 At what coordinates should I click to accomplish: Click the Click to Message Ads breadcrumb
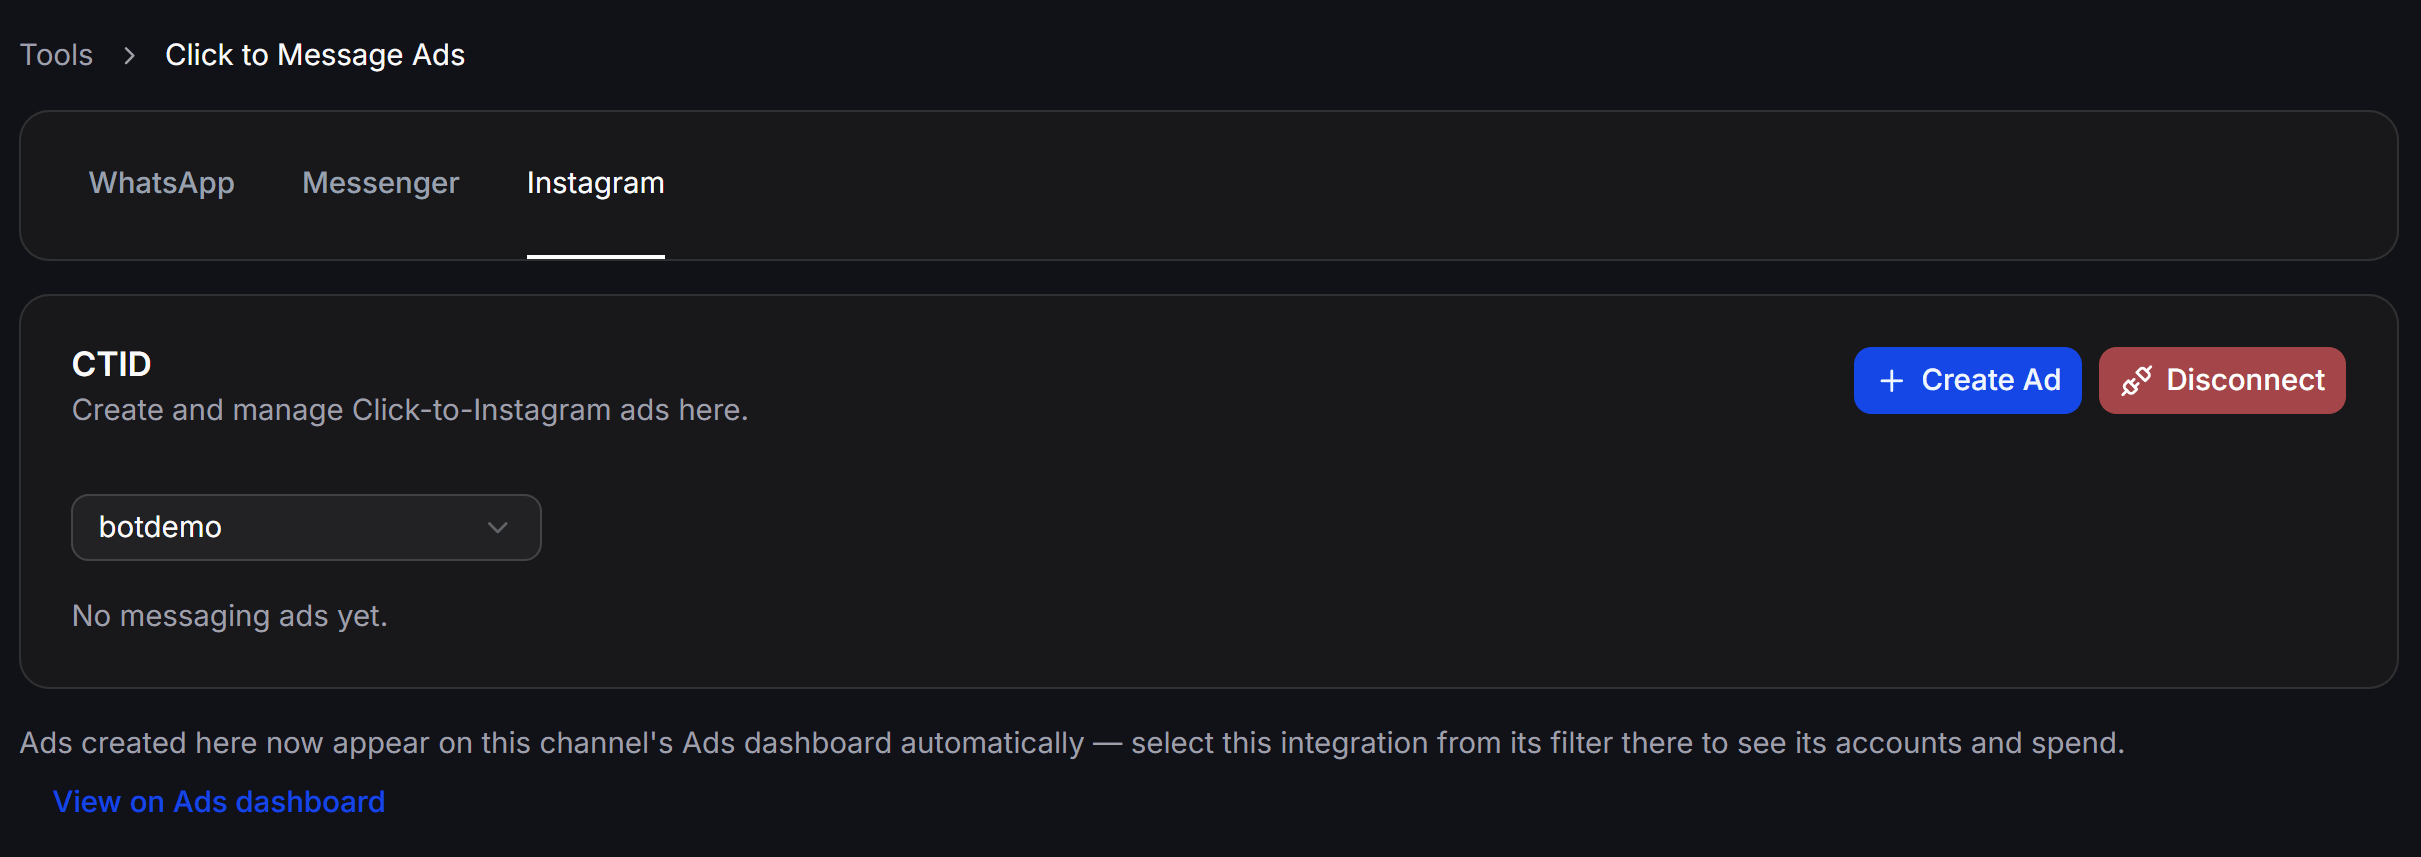(315, 55)
